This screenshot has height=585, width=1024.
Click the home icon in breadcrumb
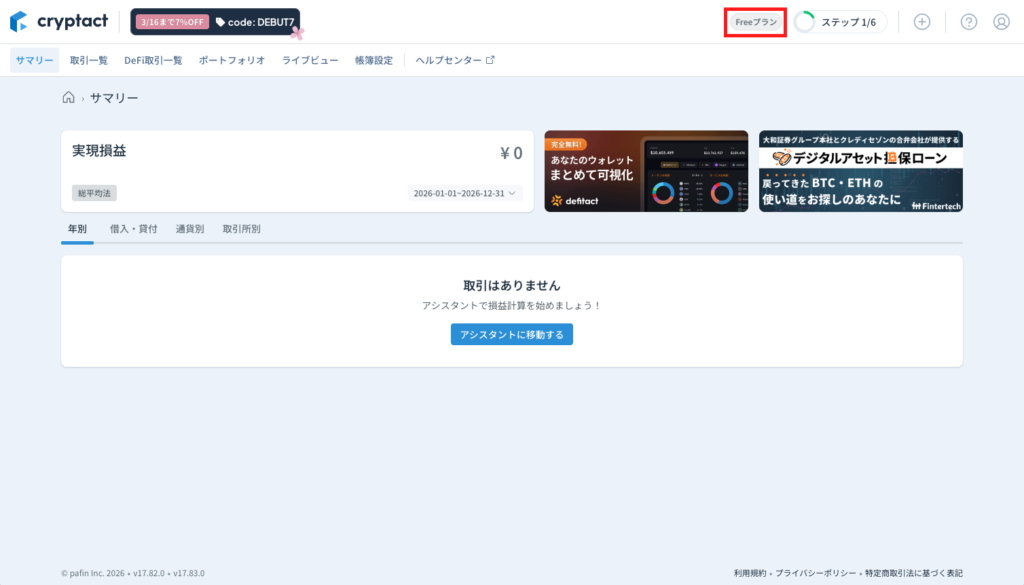tap(68, 98)
